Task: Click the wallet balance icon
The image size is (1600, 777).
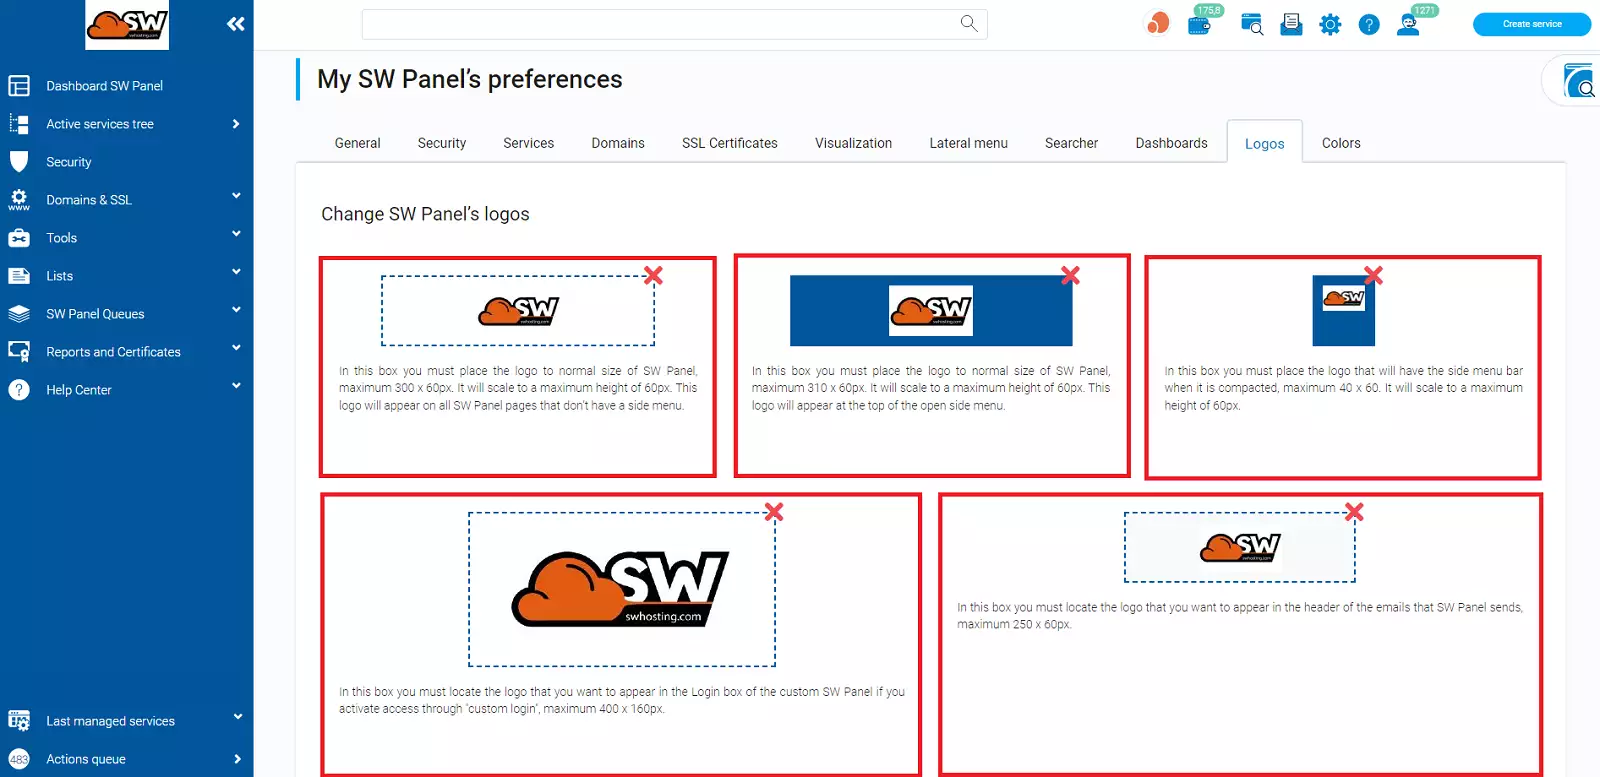Action: pos(1199,25)
